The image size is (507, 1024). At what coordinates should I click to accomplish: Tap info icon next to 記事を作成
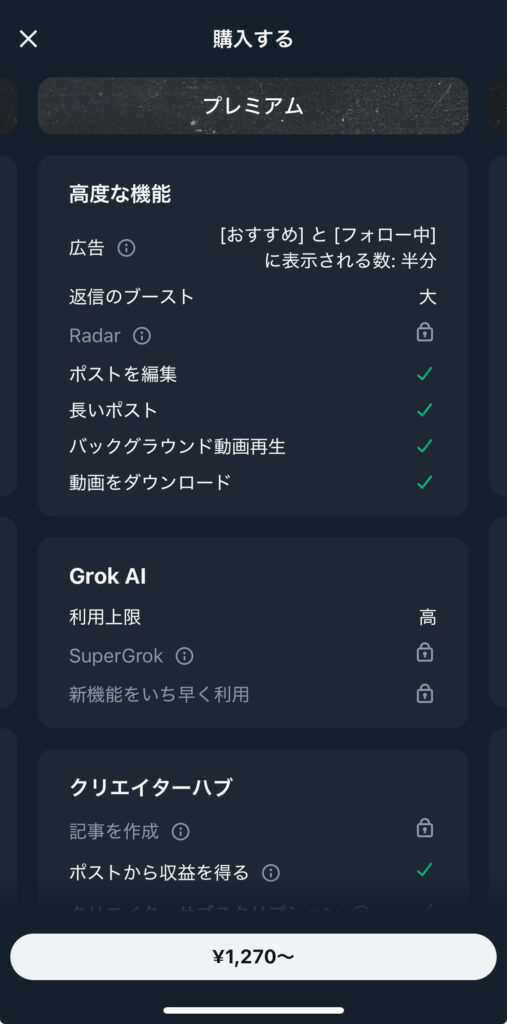[180, 831]
